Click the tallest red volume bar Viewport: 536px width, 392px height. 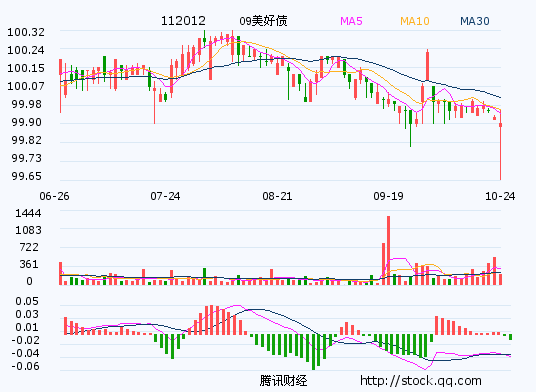coord(388,250)
